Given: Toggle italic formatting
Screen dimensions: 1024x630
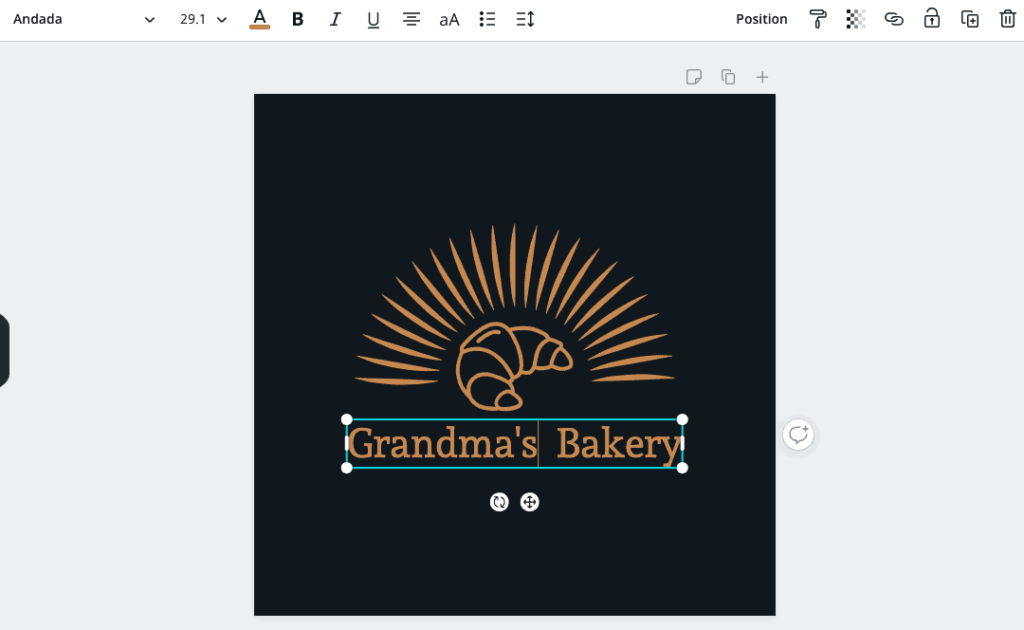Looking at the screenshot, I should [x=335, y=19].
